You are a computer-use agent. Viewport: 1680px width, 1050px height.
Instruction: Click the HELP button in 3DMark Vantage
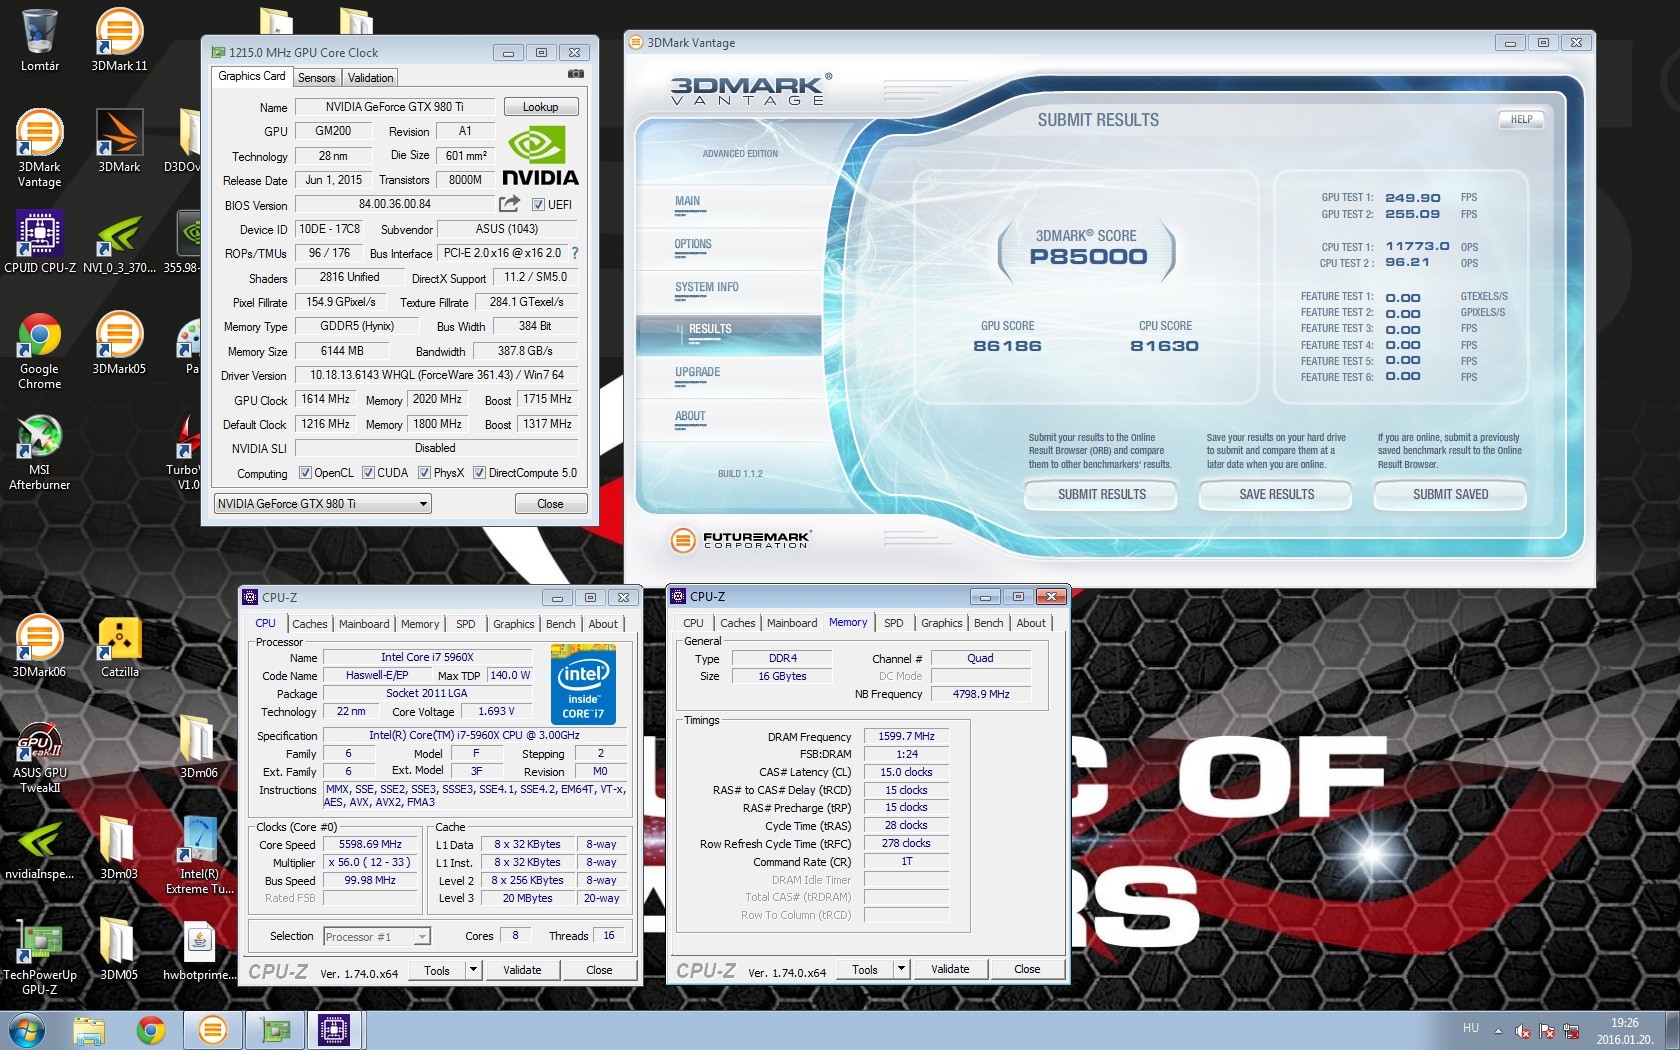(1521, 120)
